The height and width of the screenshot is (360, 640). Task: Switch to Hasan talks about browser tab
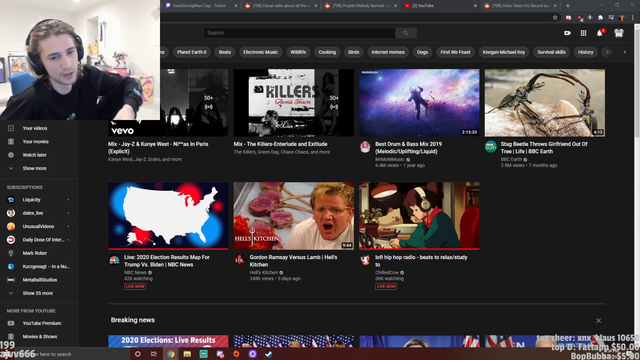point(281,6)
